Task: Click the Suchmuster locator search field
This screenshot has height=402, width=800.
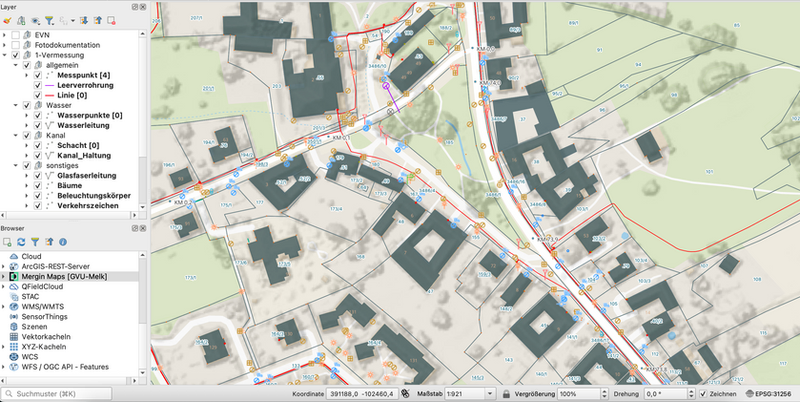Action: pyautogui.click(x=57, y=394)
